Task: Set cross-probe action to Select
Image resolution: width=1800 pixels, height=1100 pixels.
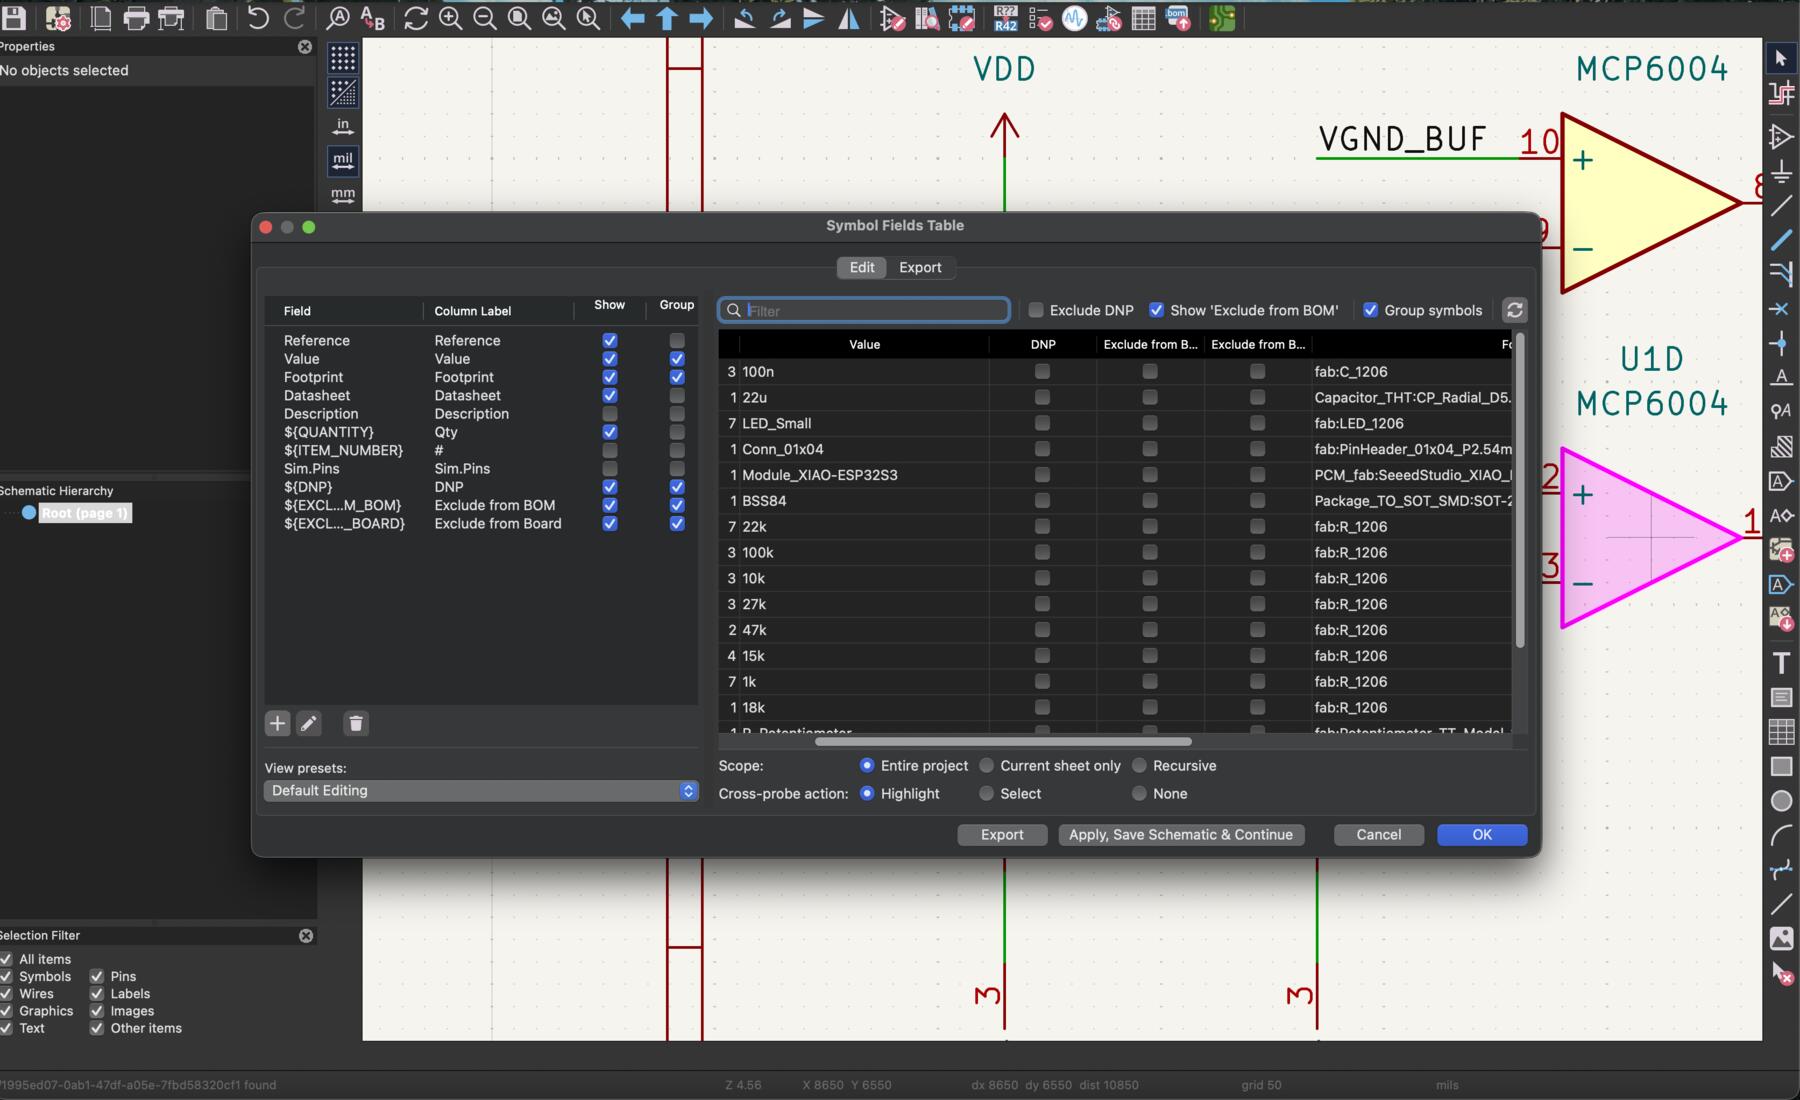Action: (x=987, y=794)
